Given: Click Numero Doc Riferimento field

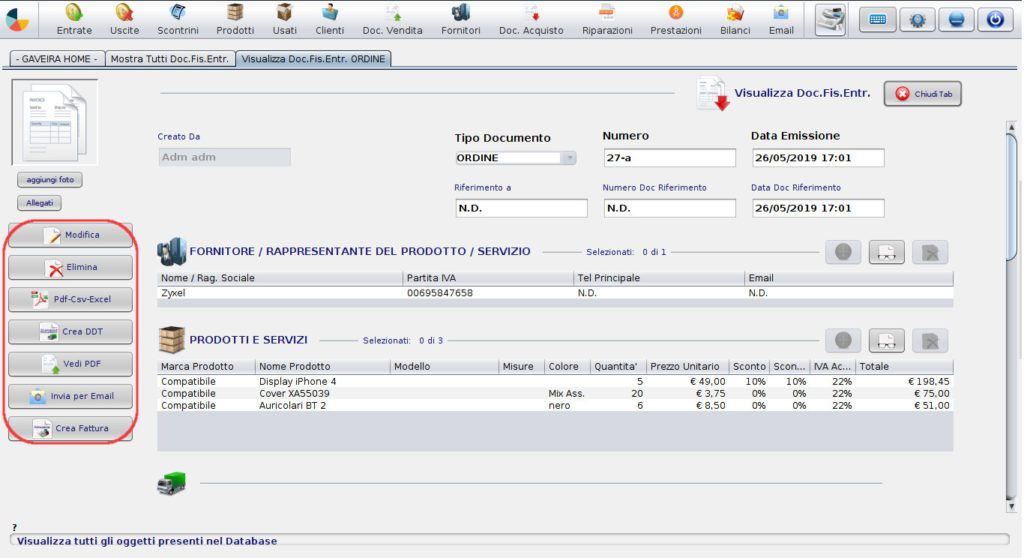Looking at the screenshot, I should [x=669, y=208].
